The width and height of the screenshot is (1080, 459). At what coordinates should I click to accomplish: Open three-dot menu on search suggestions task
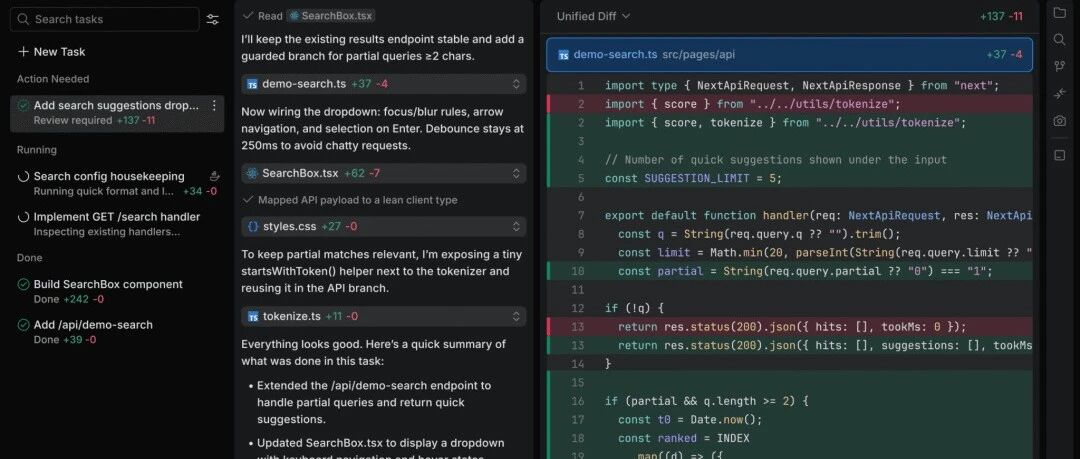point(214,105)
